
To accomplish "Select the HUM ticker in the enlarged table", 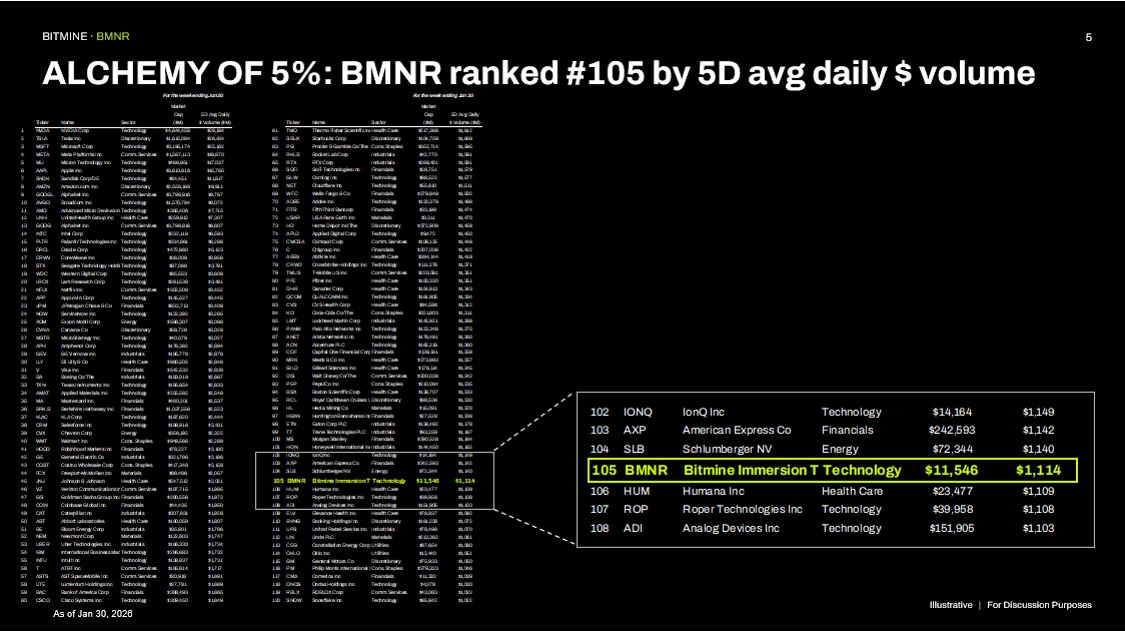I will click(636, 491).
